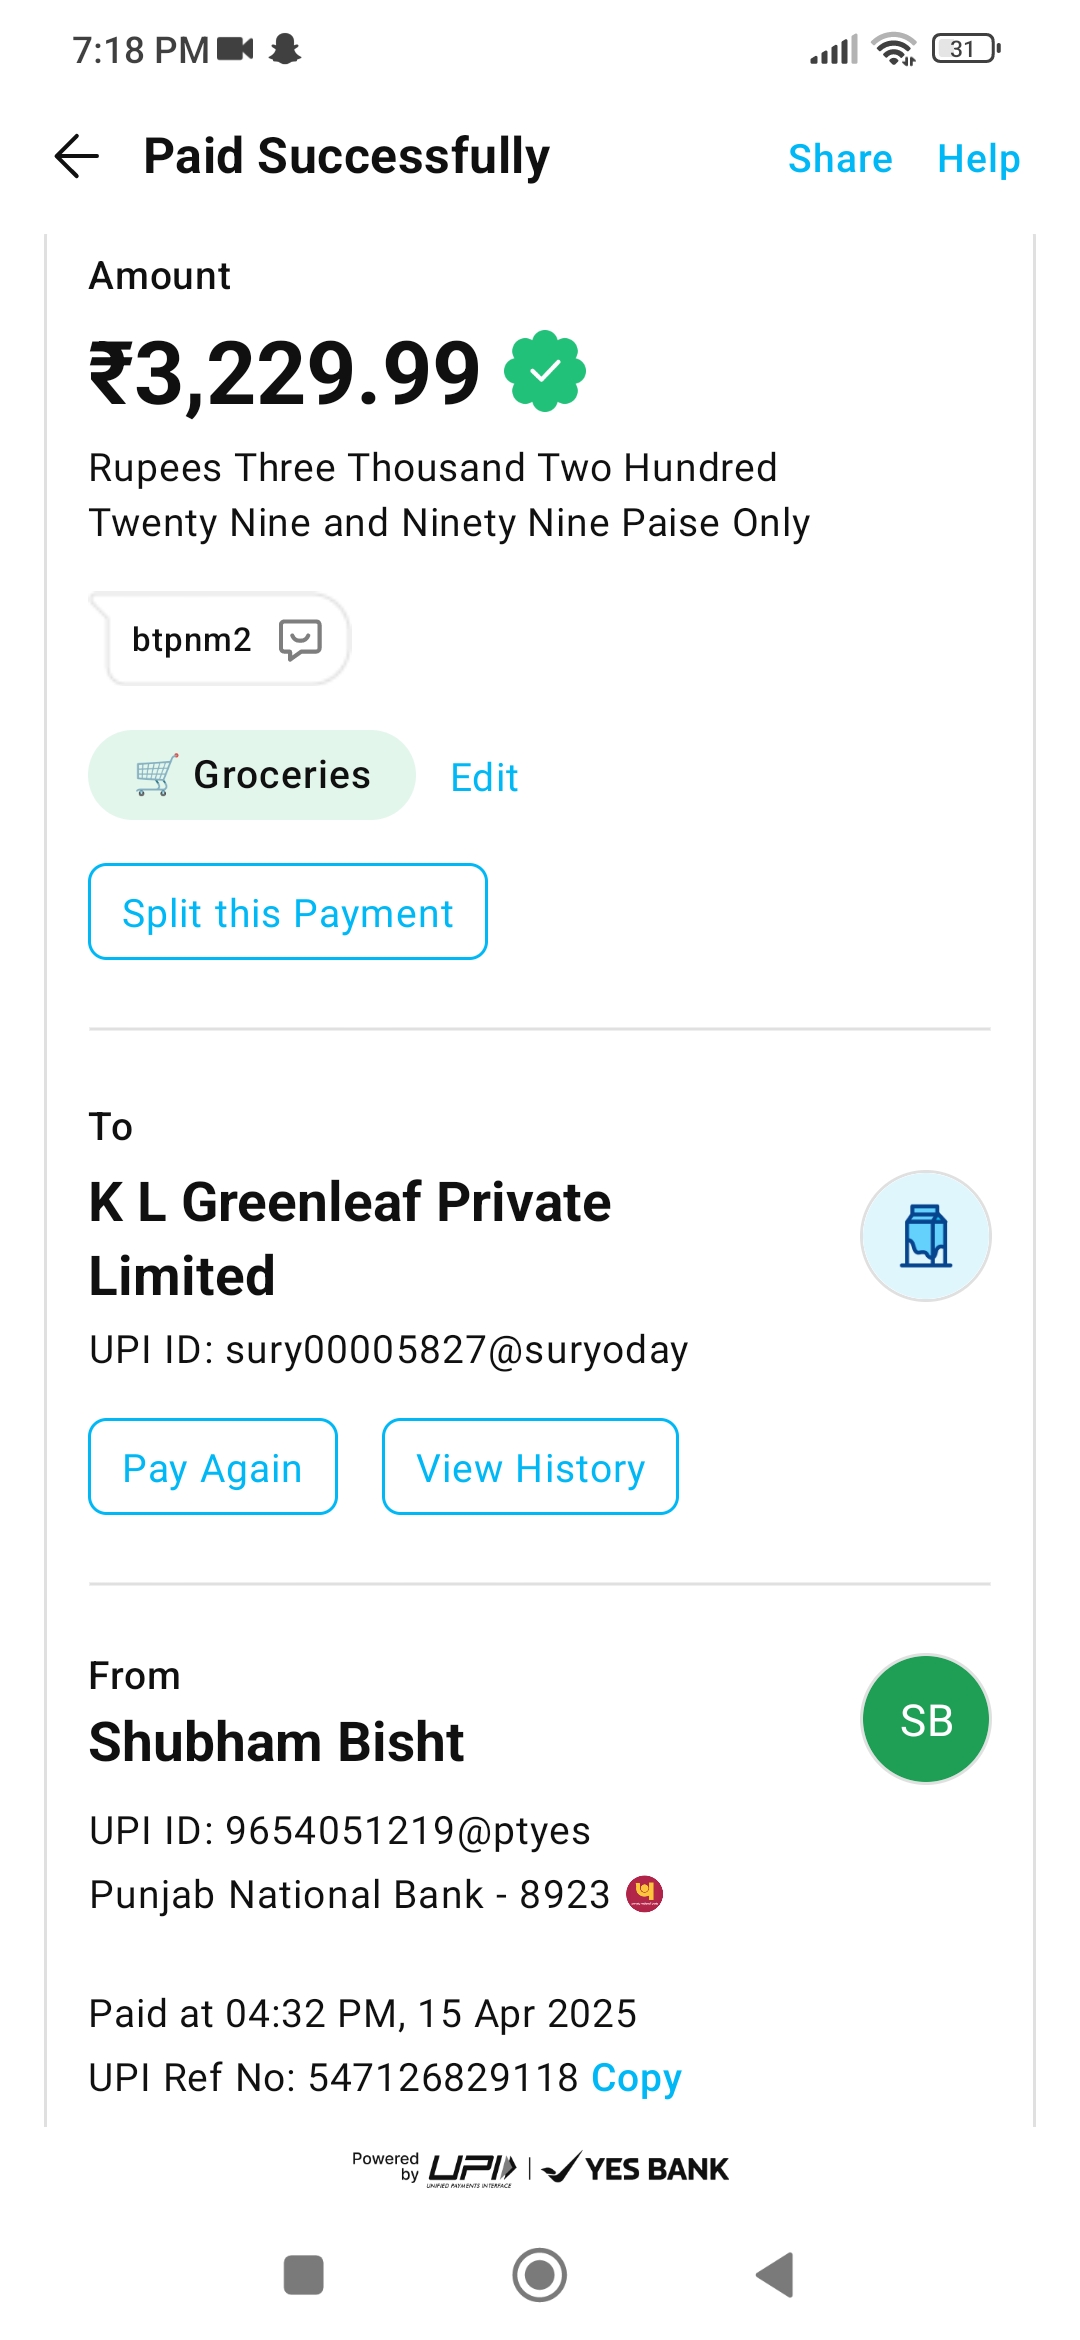Copy the UPI reference number
The height and width of the screenshot is (2340, 1080).
coord(636,2078)
